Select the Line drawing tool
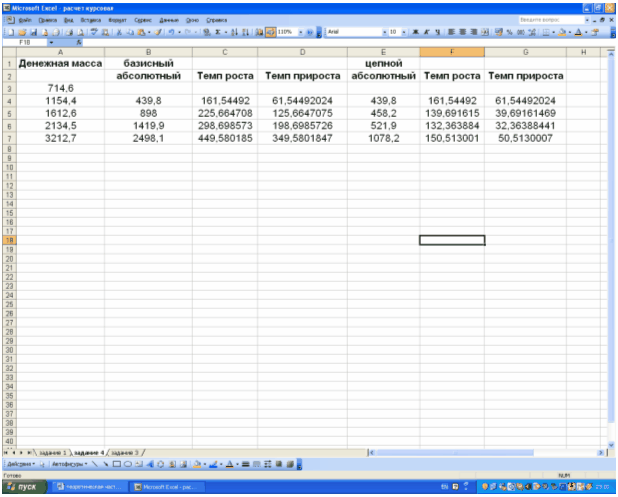618x497 pixels. pyautogui.click(x=95, y=464)
